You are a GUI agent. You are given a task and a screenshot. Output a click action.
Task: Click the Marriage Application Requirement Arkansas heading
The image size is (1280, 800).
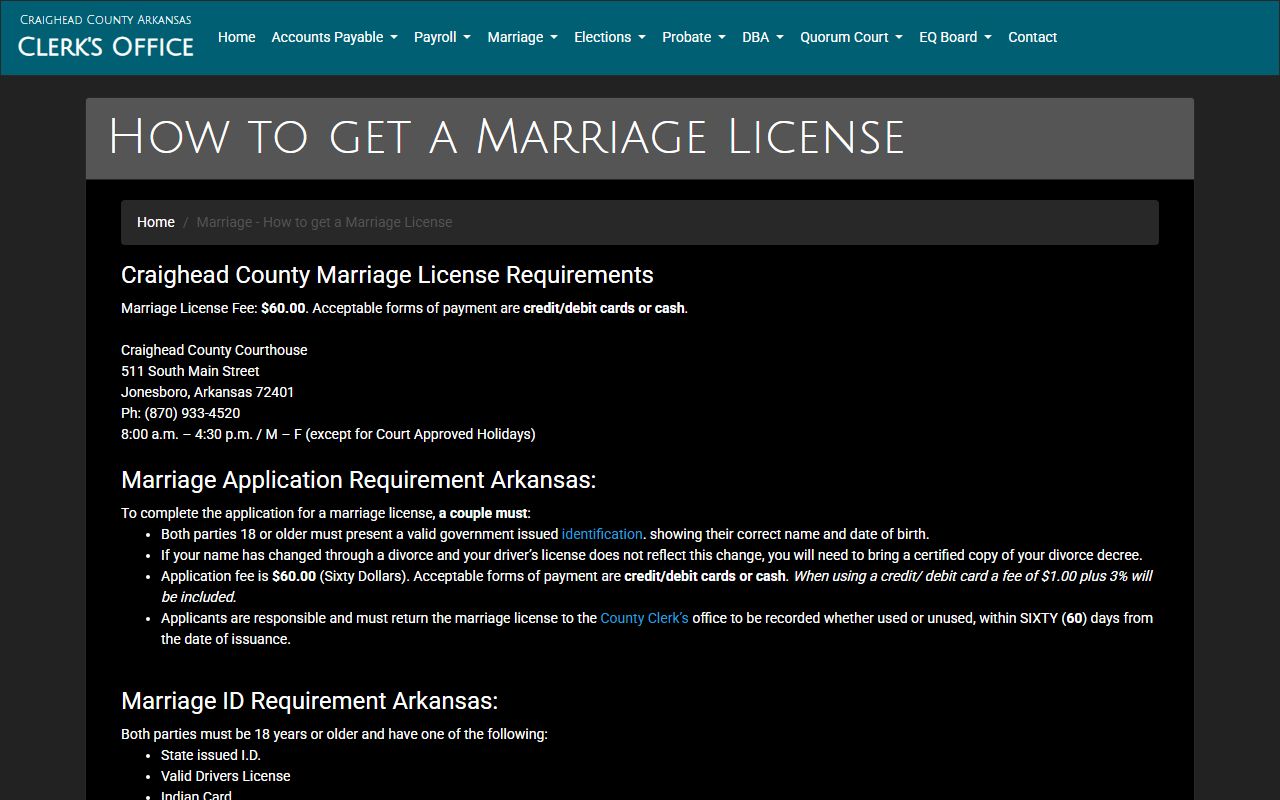click(x=358, y=480)
